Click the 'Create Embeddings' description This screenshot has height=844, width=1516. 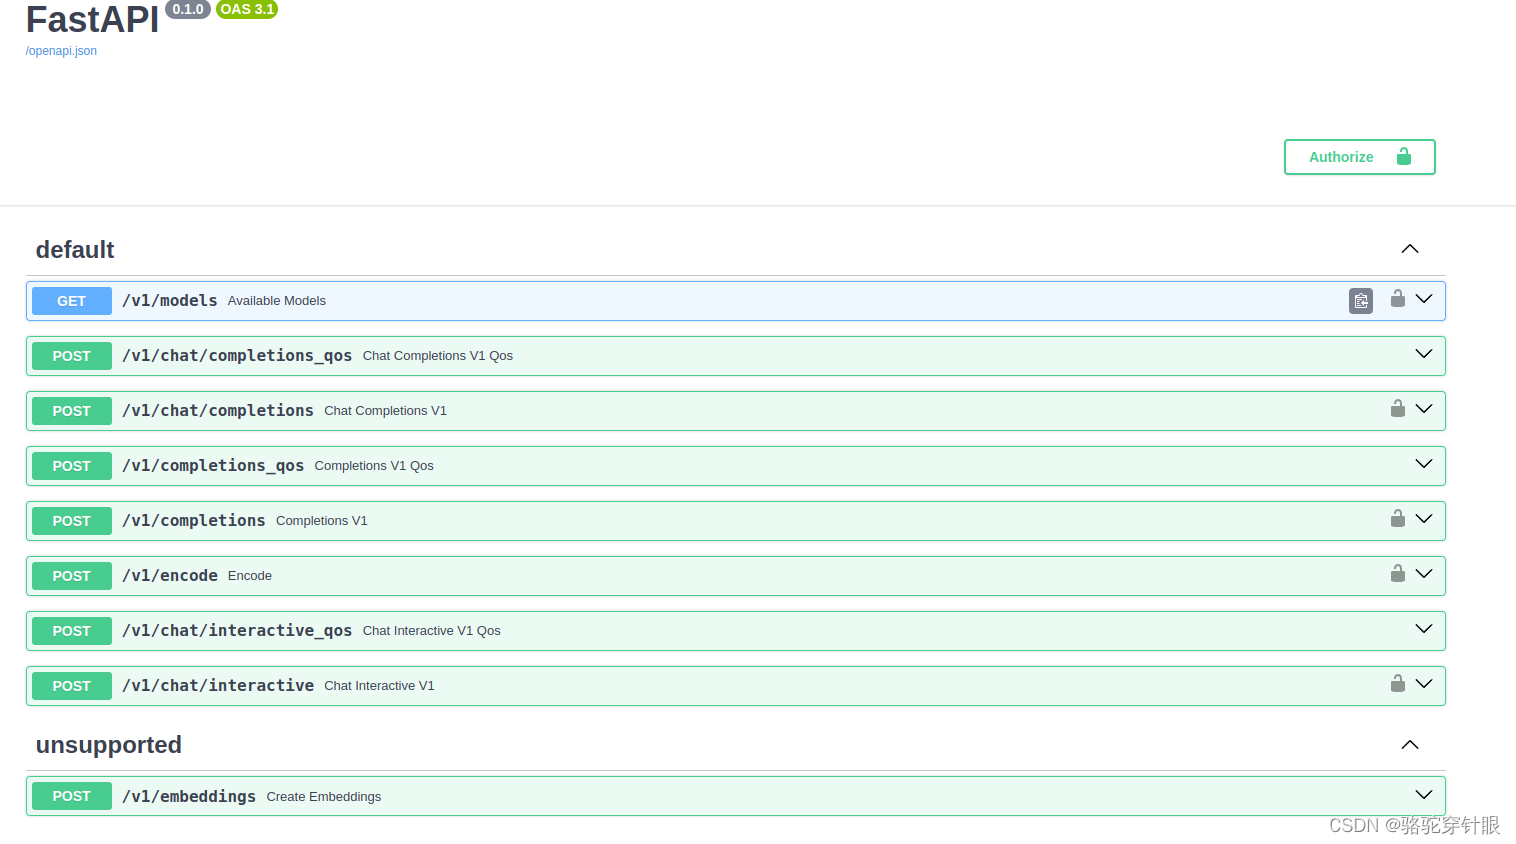(324, 797)
